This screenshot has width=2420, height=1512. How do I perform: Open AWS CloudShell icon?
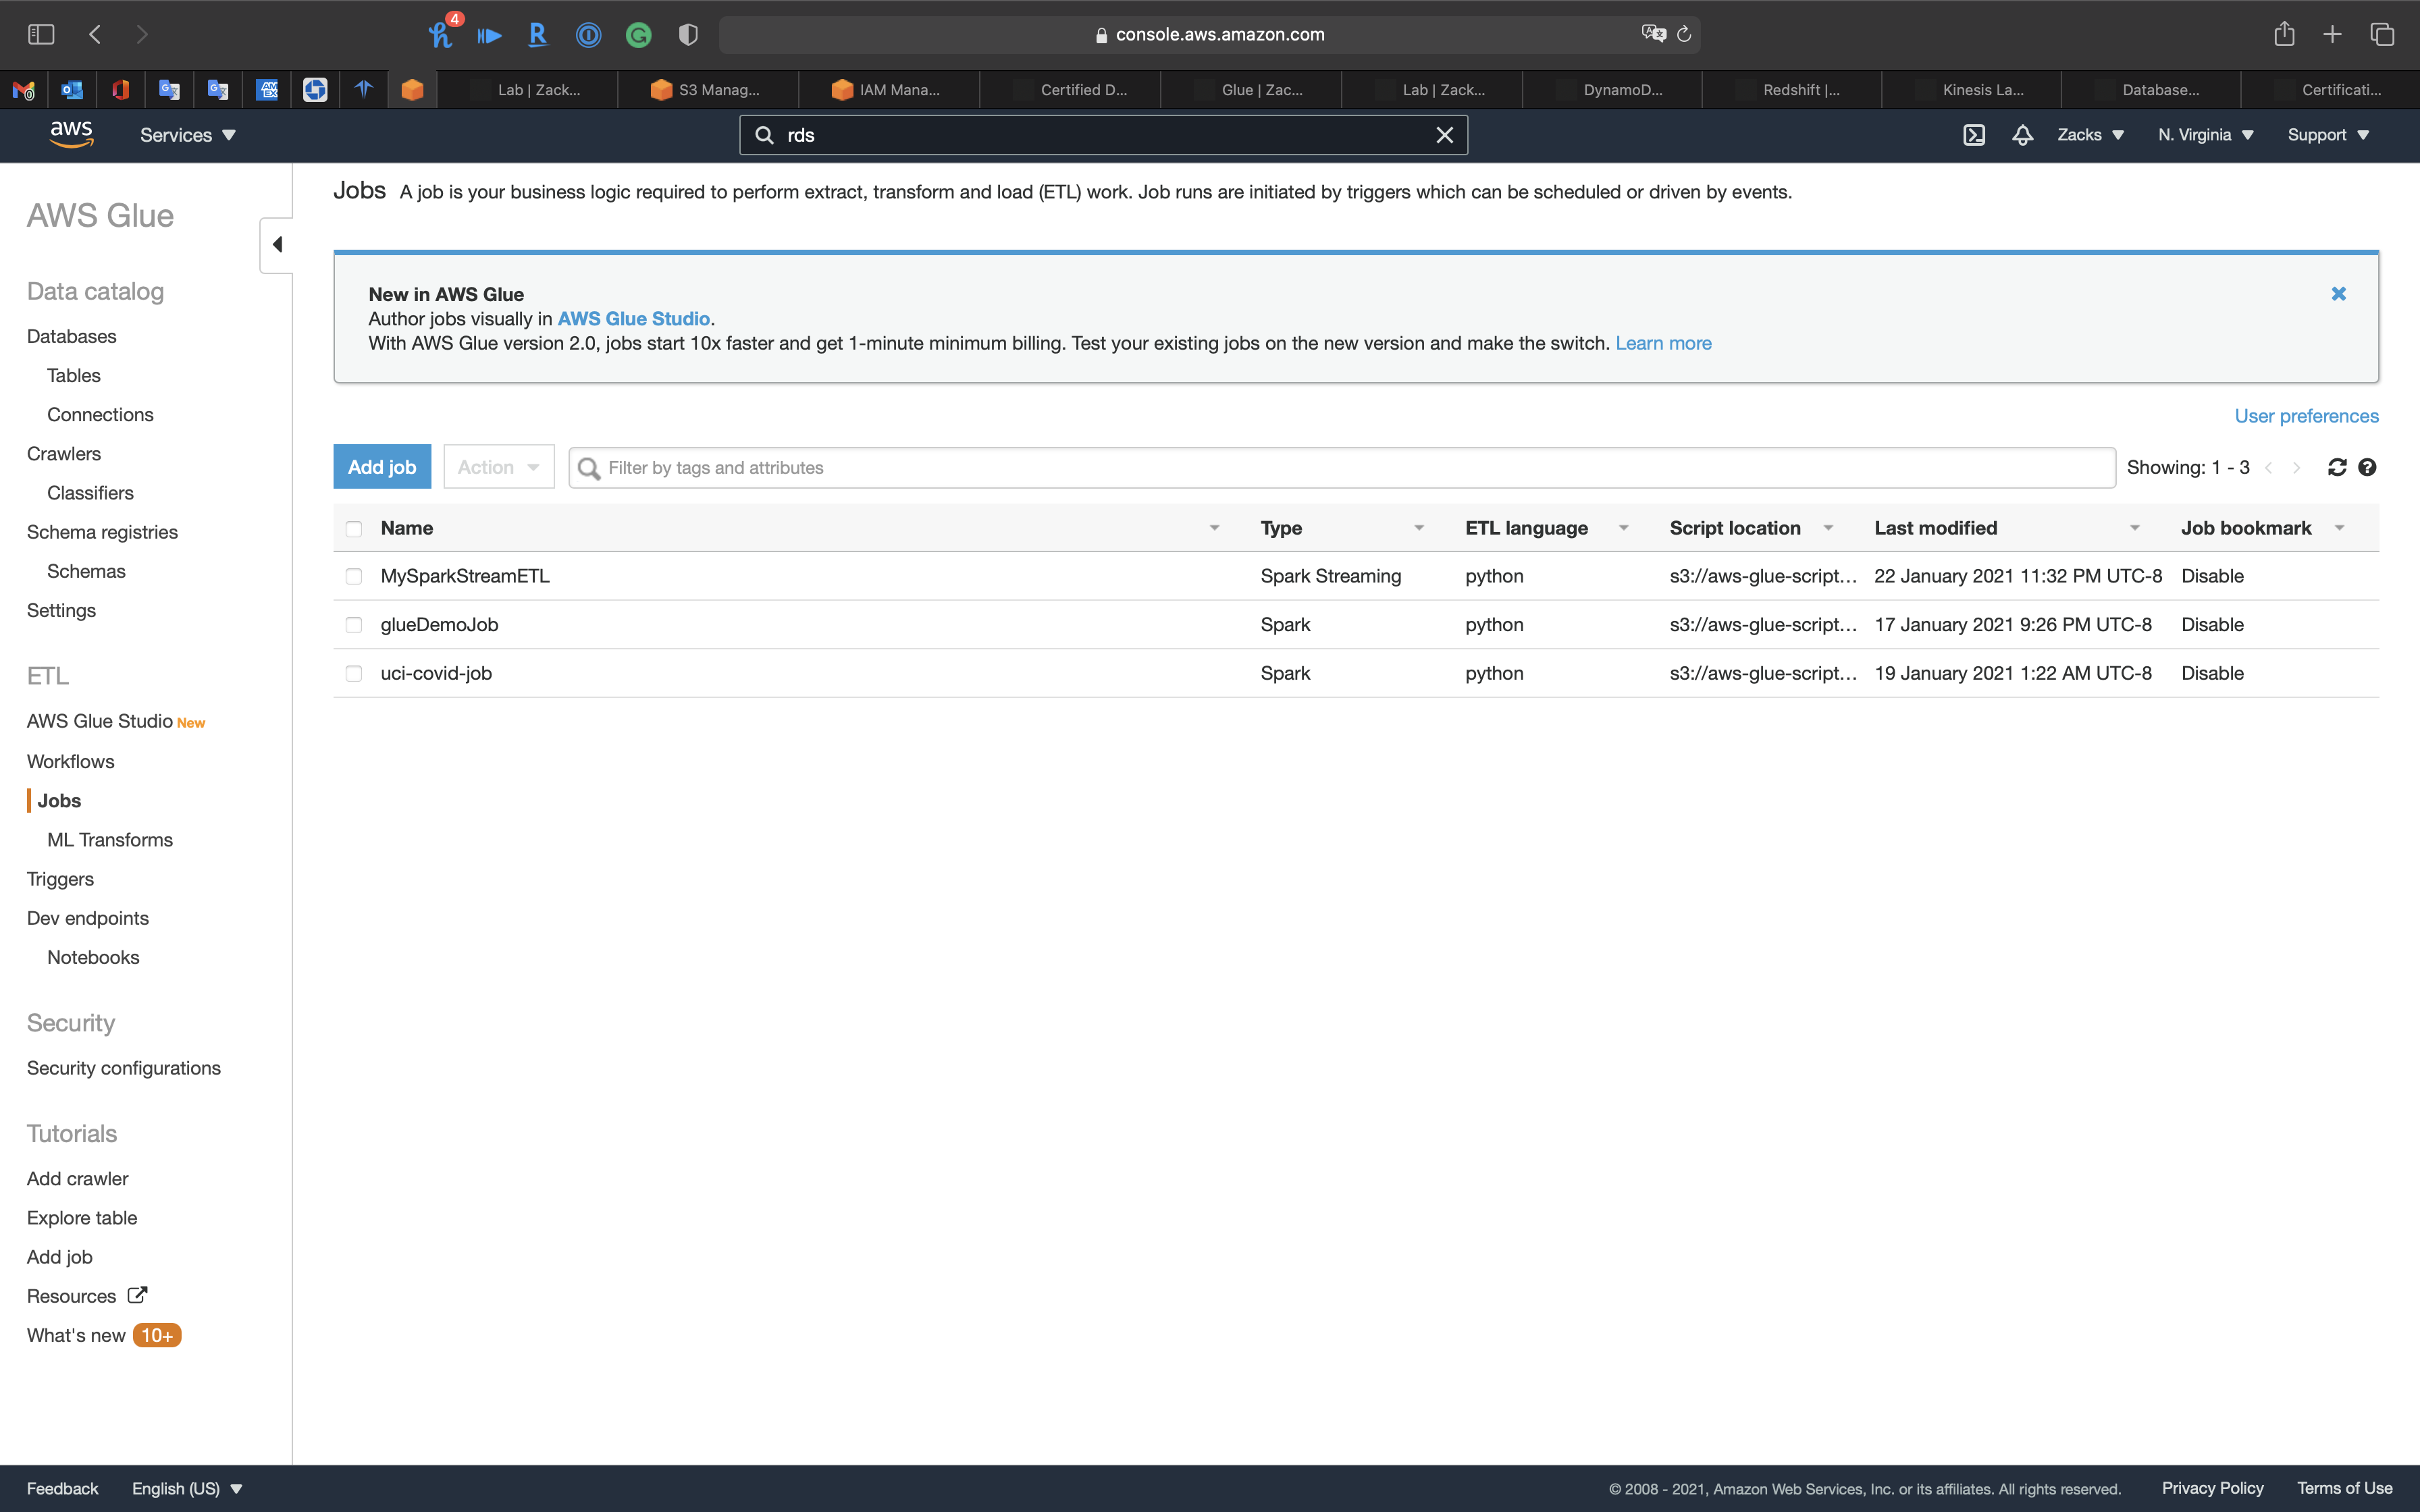1973,135
